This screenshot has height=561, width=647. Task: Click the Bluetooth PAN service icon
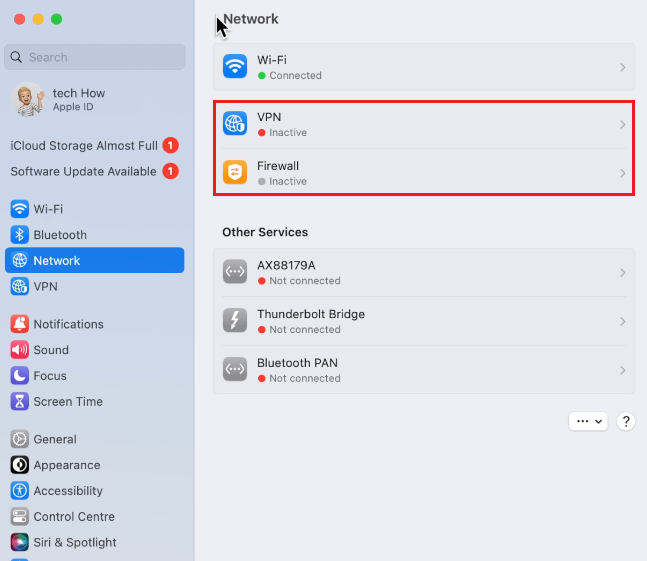click(x=235, y=369)
